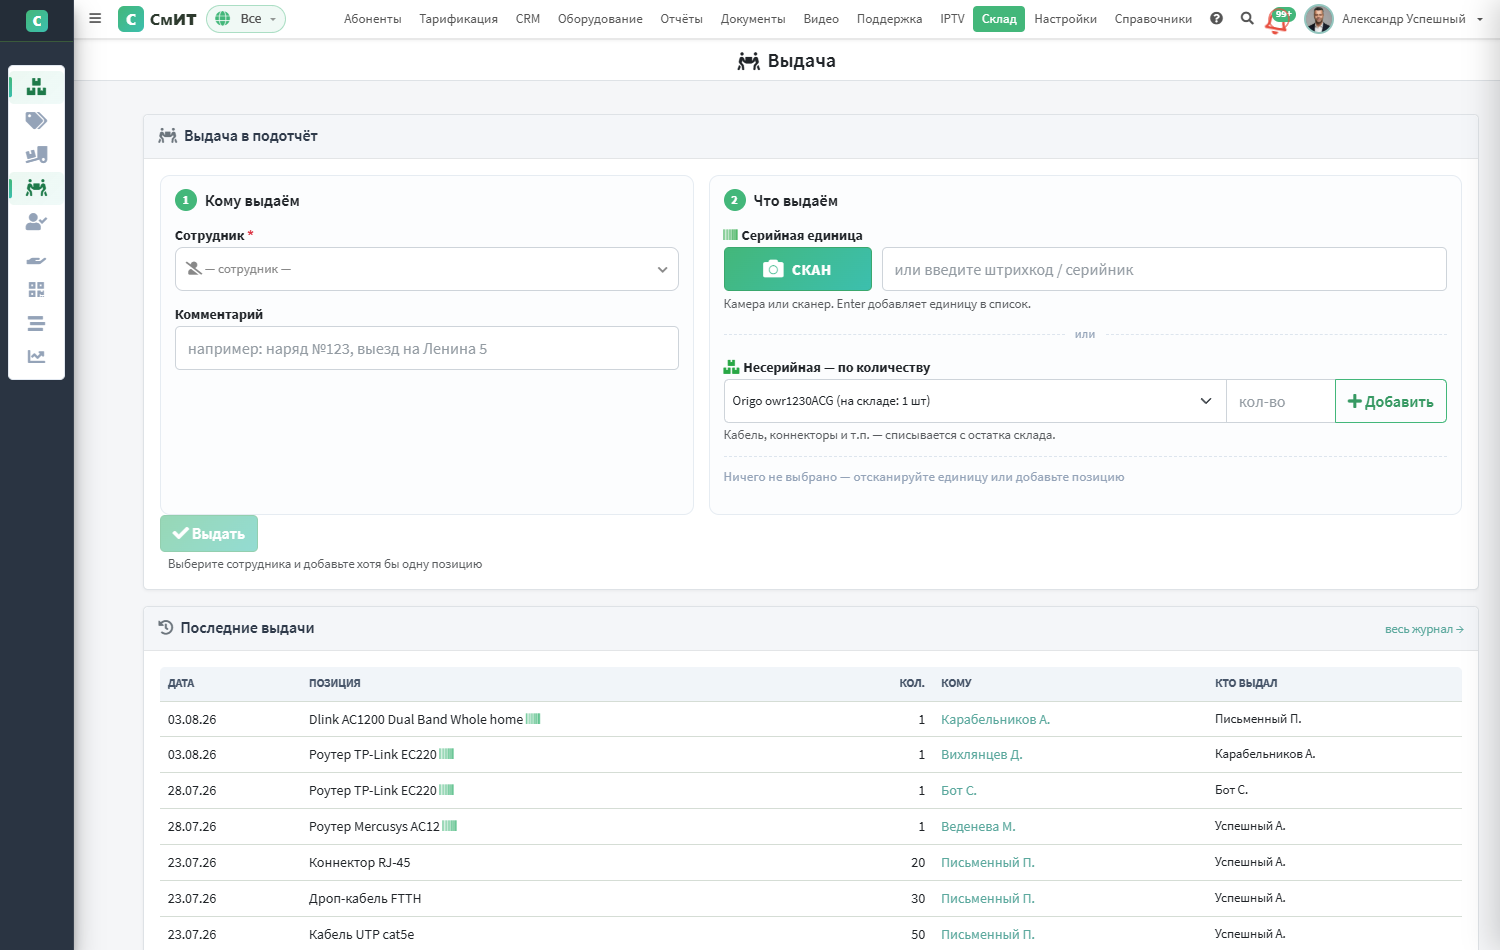This screenshot has width=1500, height=950.
Task: Open Письменный П. link in Дроп-кабель FTTH row
Action: [987, 898]
